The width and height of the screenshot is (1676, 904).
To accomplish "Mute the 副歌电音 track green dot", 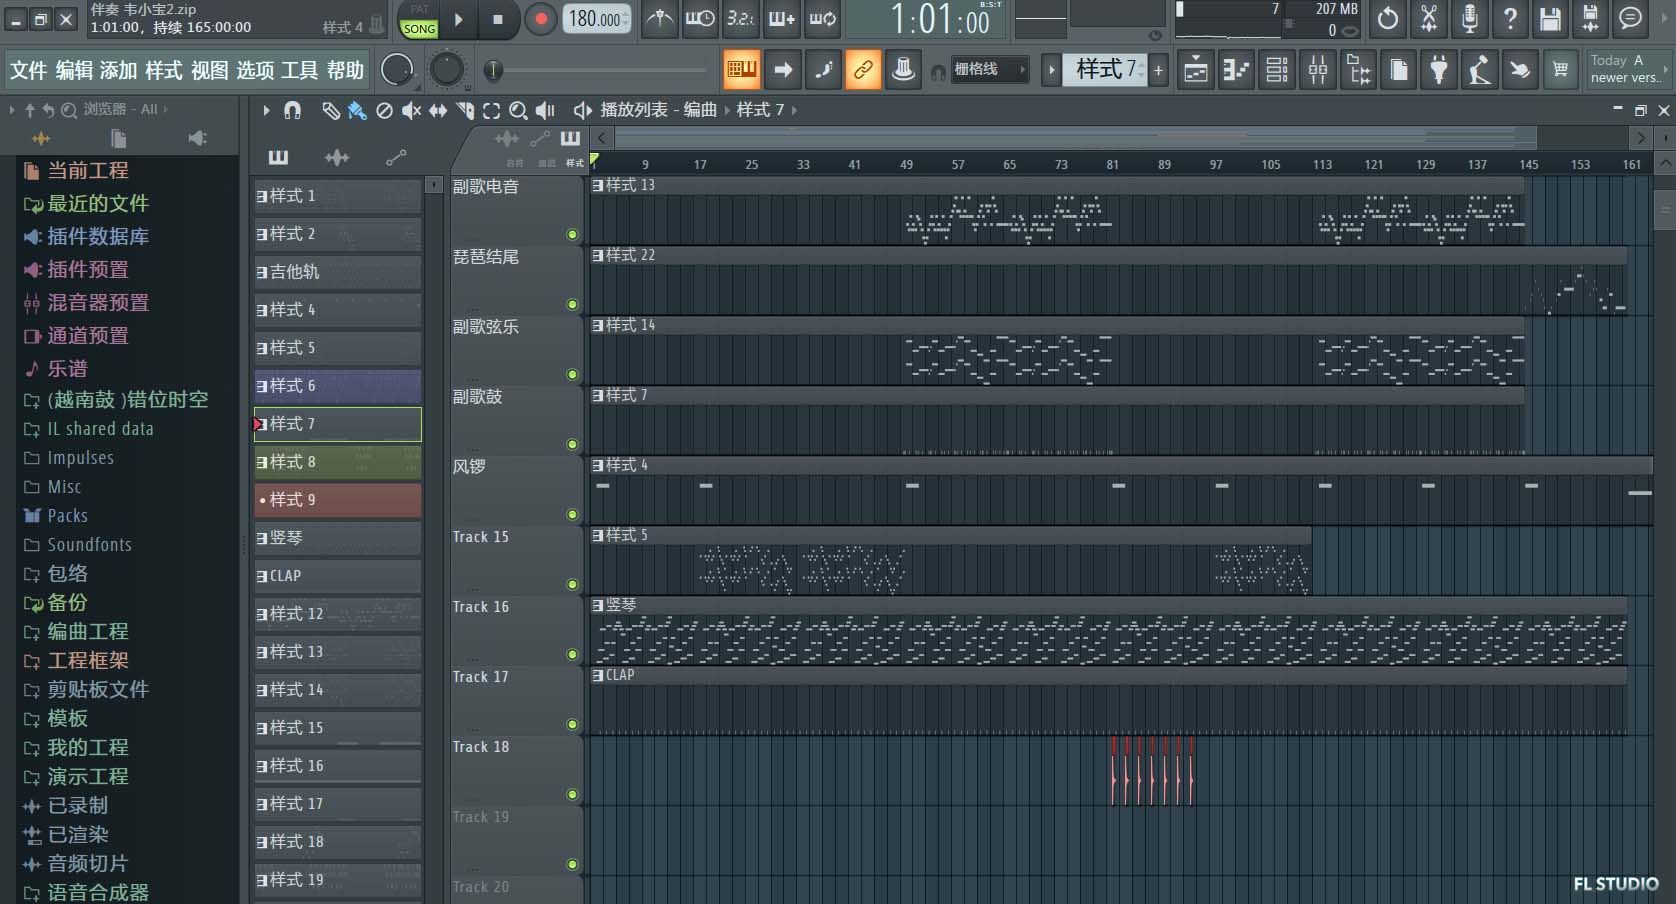I will coord(572,235).
